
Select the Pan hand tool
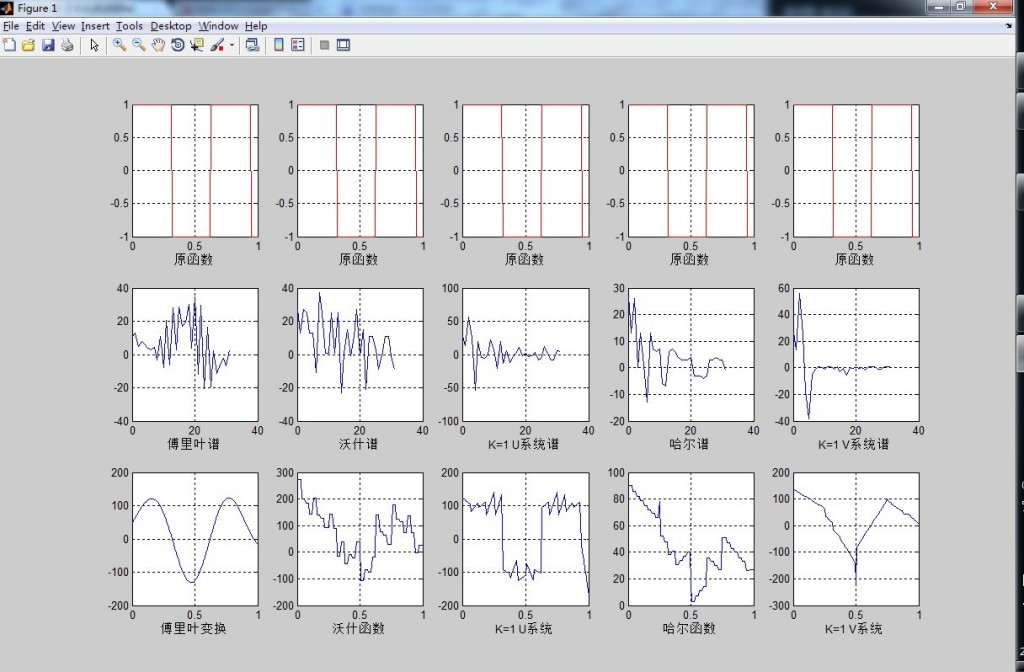point(158,45)
